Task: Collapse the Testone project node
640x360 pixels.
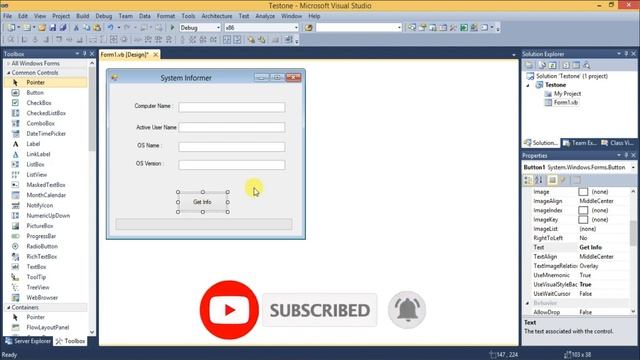Action: (x=528, y=85)
